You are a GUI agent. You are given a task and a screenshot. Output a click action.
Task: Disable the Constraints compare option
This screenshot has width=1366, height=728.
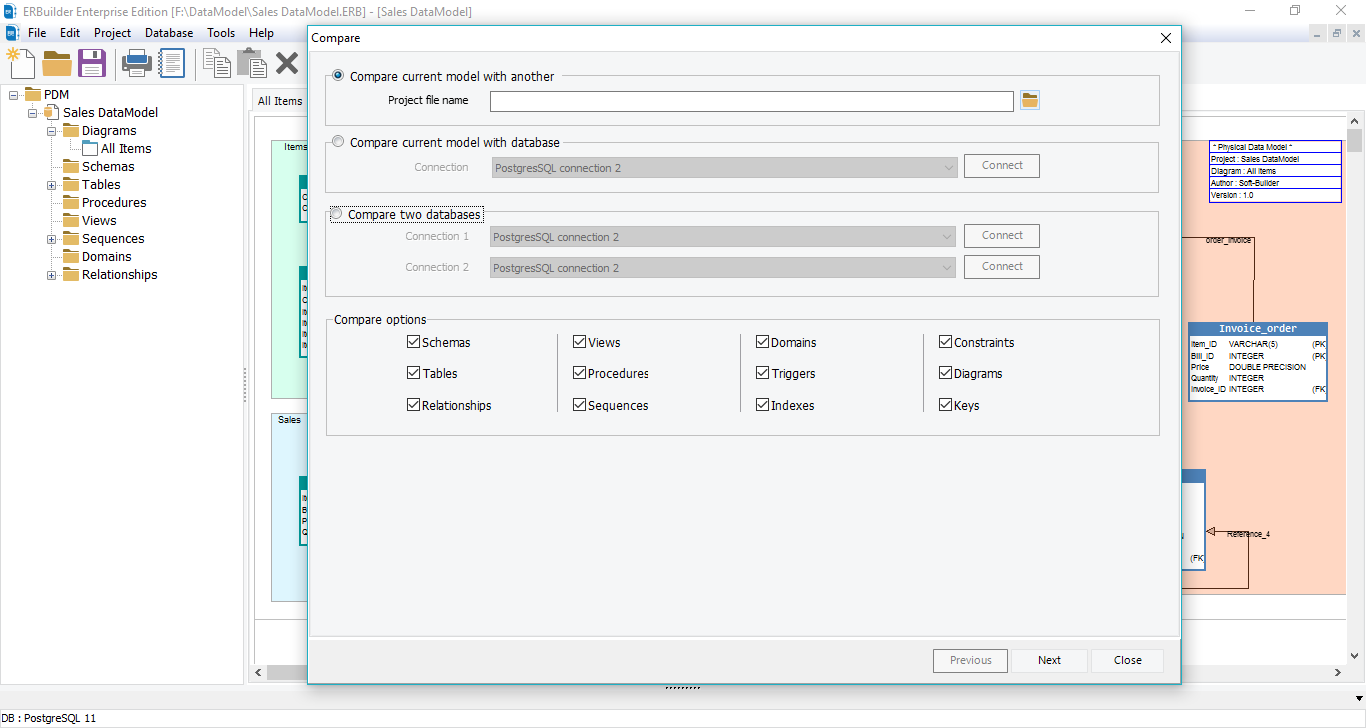(945, 342)
